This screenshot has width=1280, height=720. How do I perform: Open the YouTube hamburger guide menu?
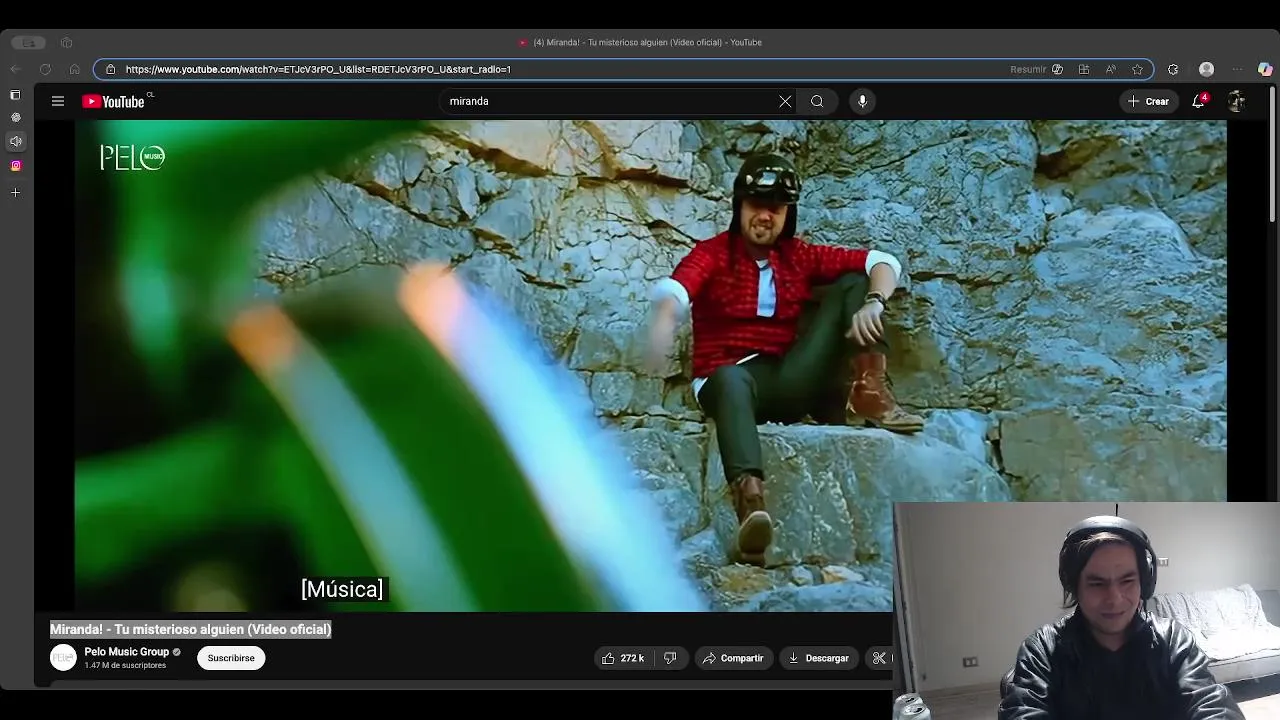58,101
